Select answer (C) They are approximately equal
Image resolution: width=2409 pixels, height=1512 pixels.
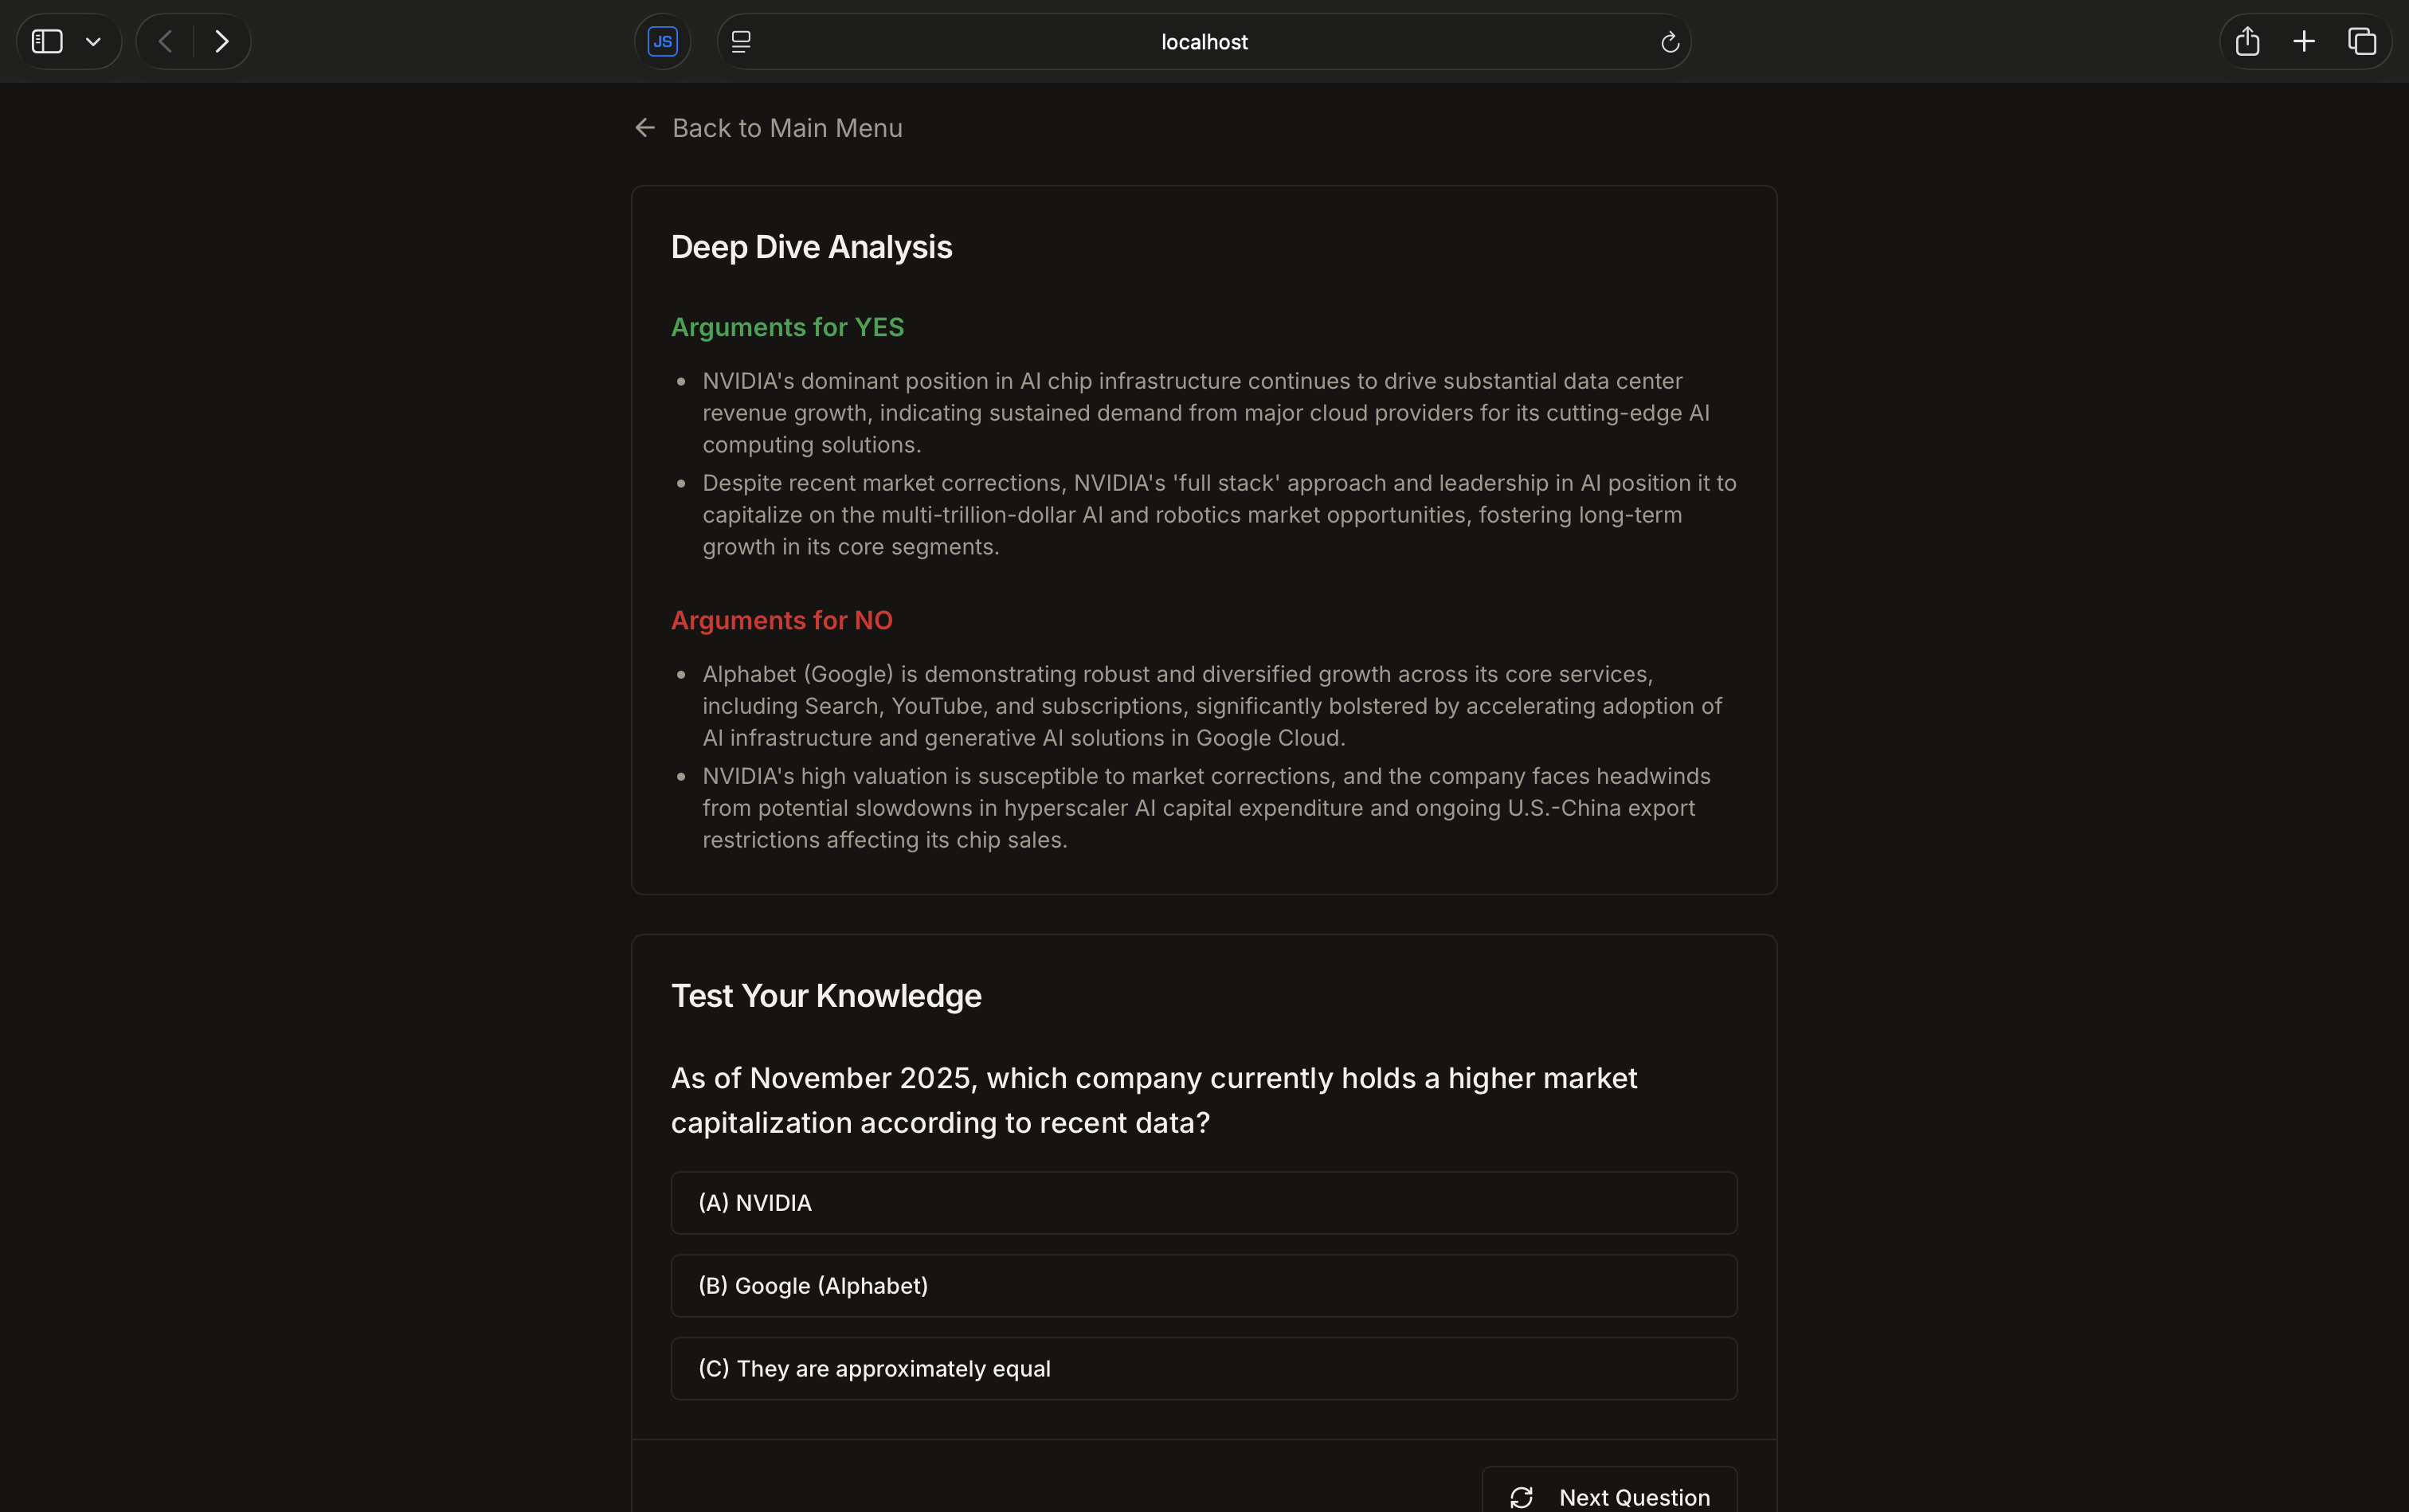pyautogui.click(x=1203, y=1369)
